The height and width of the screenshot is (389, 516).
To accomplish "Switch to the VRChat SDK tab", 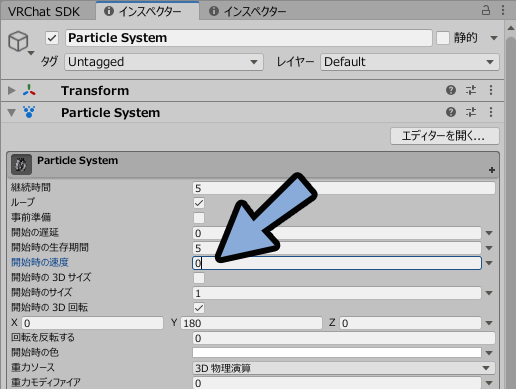I will pos(44,12).
